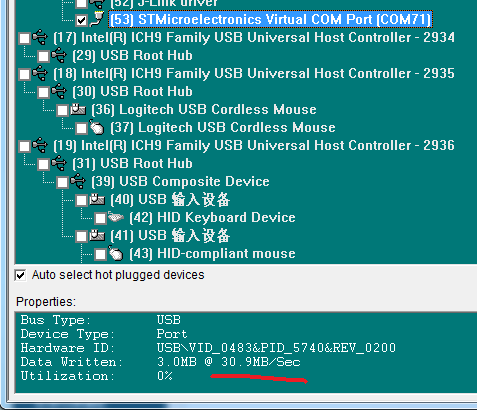Click keyboard icon of item 42
477x410 pixels.
tap(116, 217)
